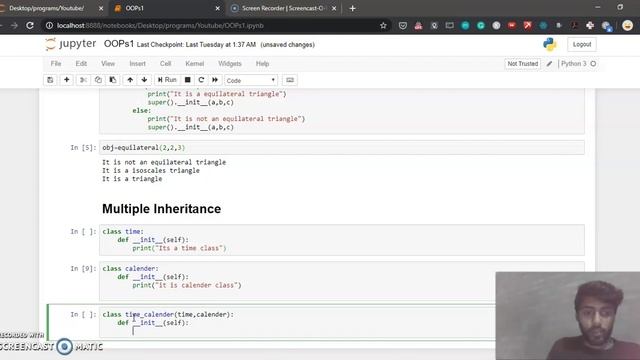Screen dimensions: 640x360
Task: Switch to the Desktop/programs/Youtube tab
Action: [x=51, y=8]
